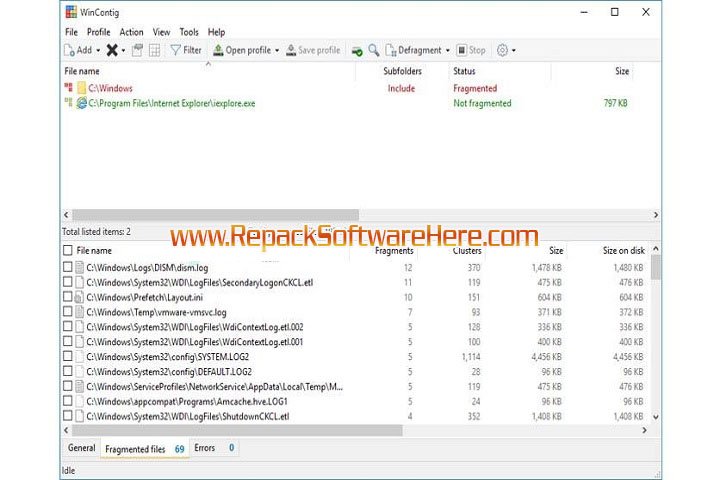Click the magnifier Analyze icon

point(374,50)
